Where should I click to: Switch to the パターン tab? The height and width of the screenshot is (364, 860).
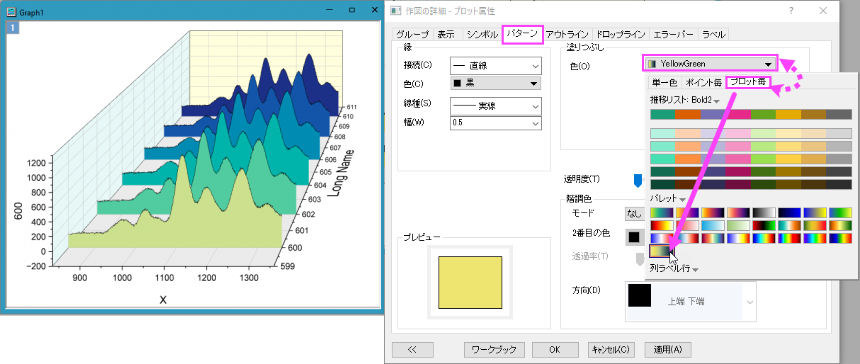[522, 35]
